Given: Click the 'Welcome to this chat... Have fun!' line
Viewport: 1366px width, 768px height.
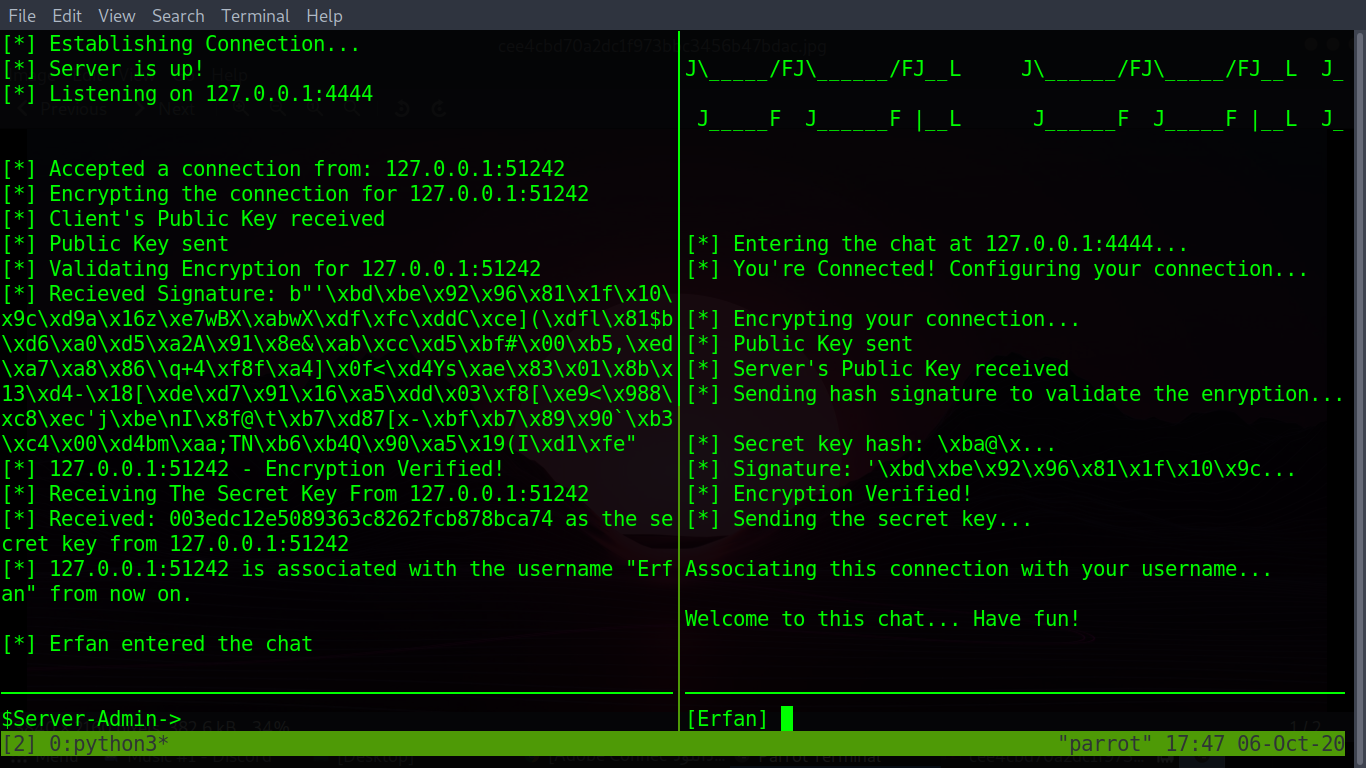Looking at the screenshot, I should point(883,619).
